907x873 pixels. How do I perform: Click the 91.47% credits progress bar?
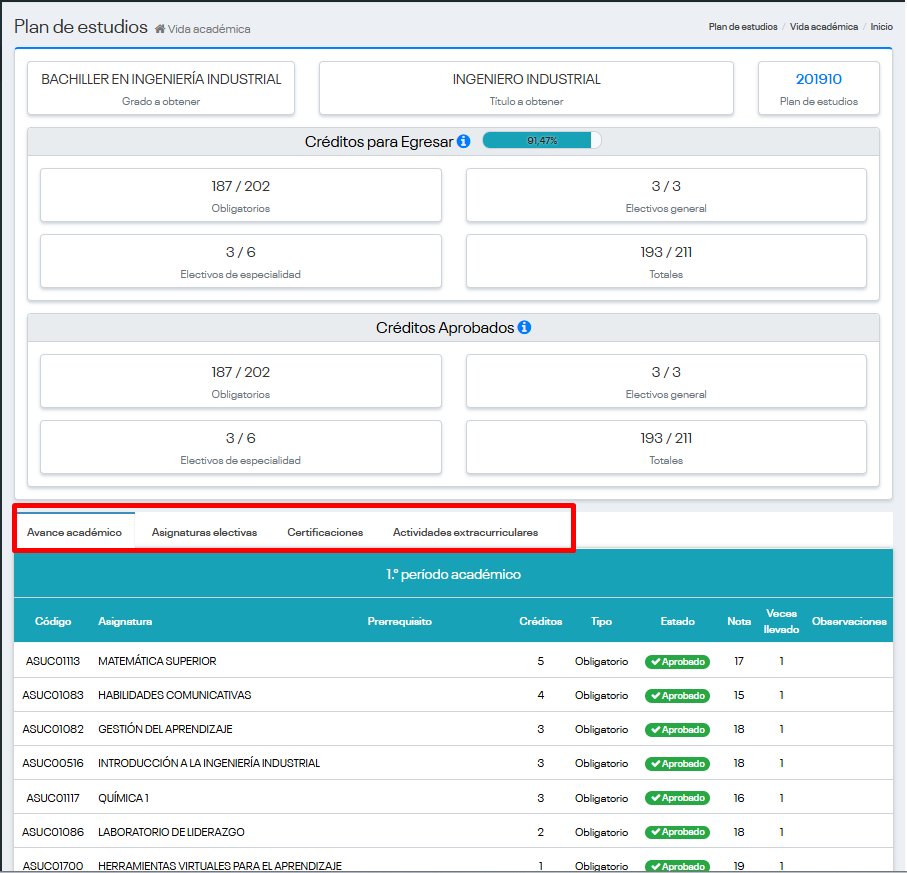point(541,141)
